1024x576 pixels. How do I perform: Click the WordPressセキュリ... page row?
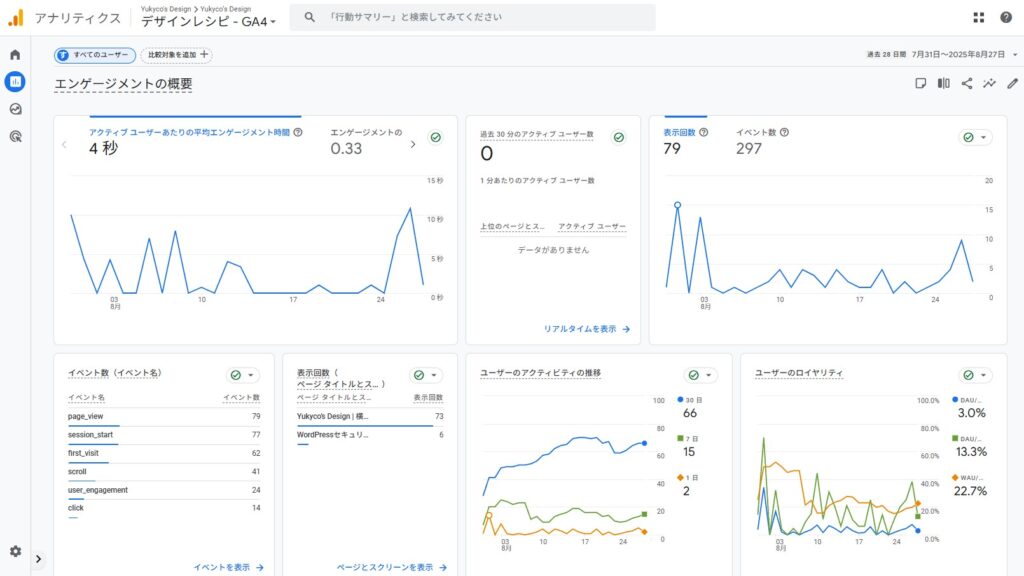click(370, 435)
